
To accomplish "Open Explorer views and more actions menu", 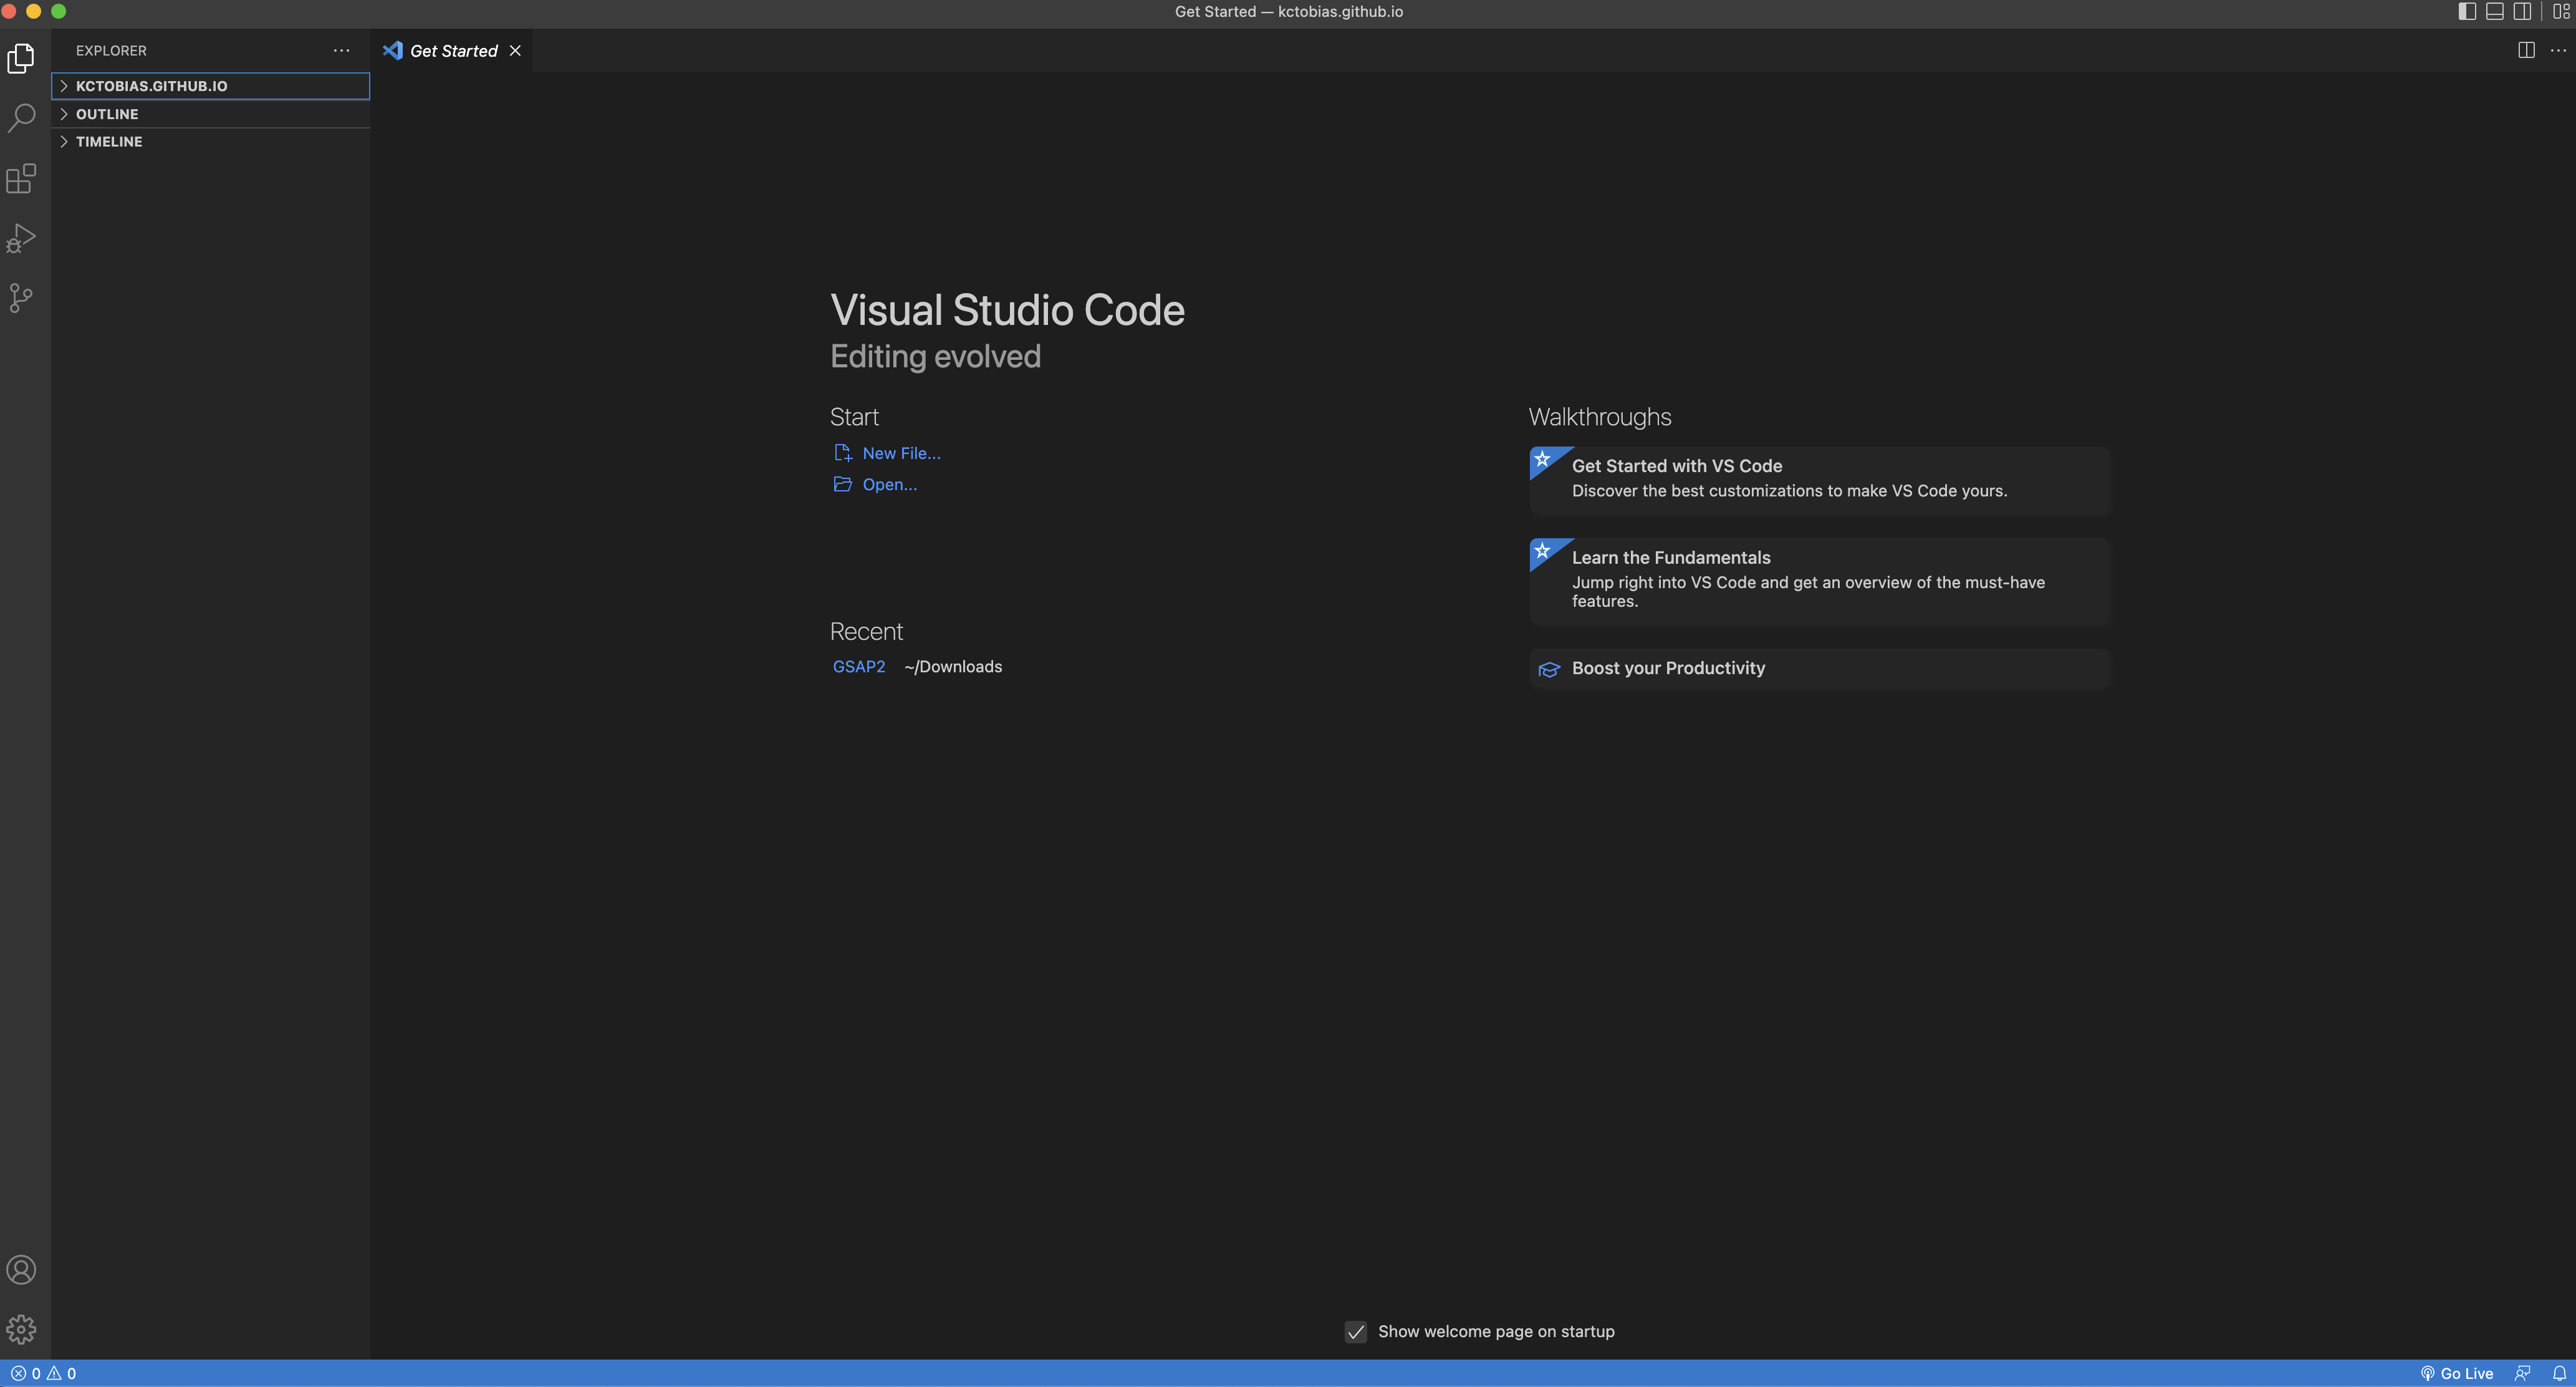I will (341, 50).
